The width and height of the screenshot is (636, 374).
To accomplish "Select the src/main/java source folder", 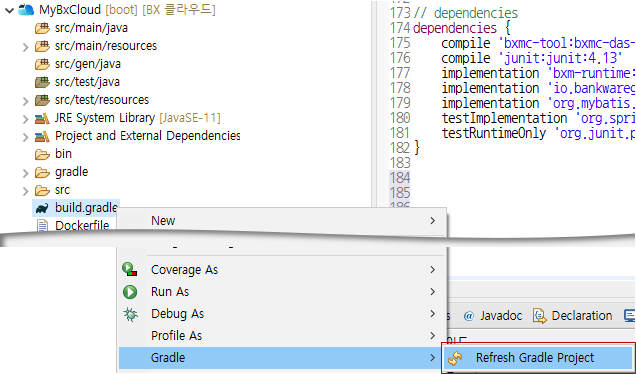I will [91, 28].
